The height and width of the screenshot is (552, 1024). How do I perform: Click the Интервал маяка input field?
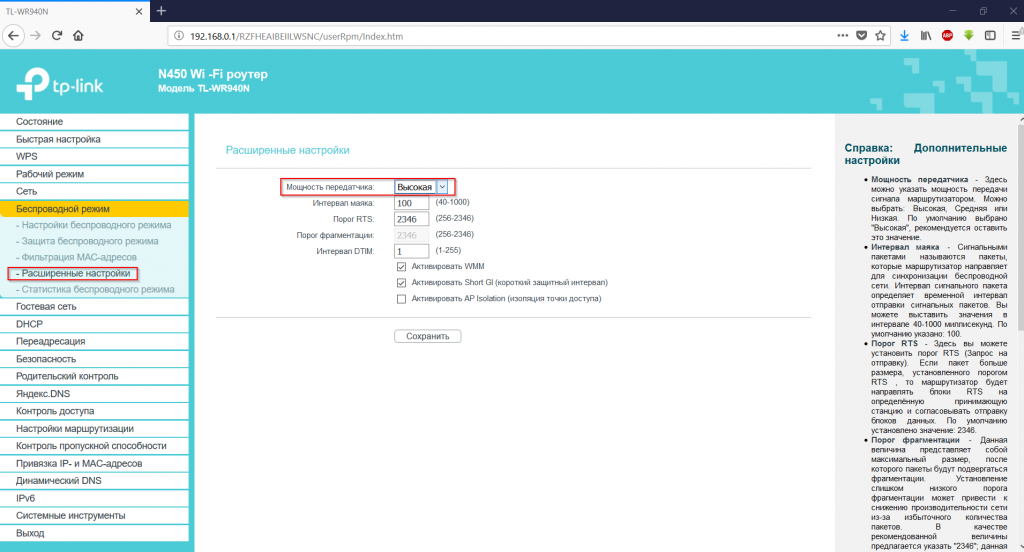tap(411, 203)
